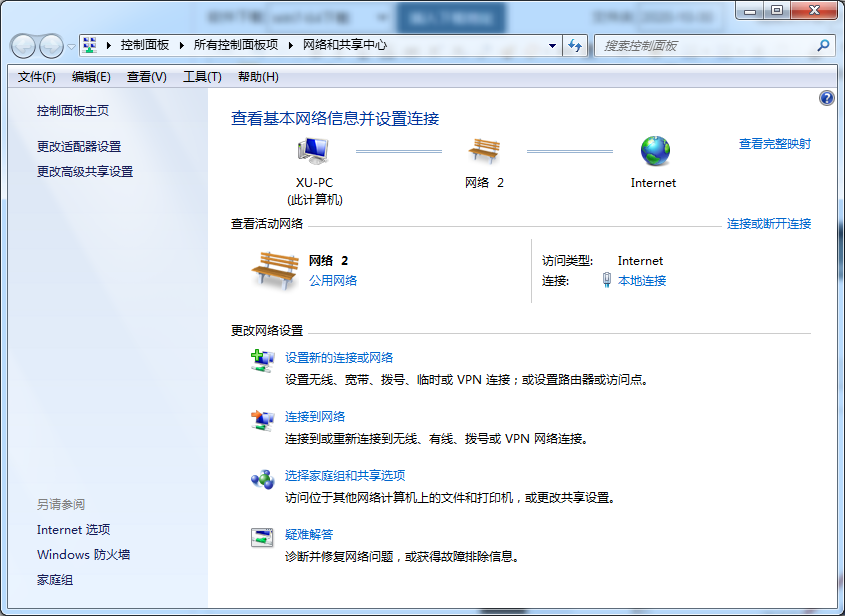Click the search magnifier icon
This screenshot has width=845, height=616.
(822, 45)
